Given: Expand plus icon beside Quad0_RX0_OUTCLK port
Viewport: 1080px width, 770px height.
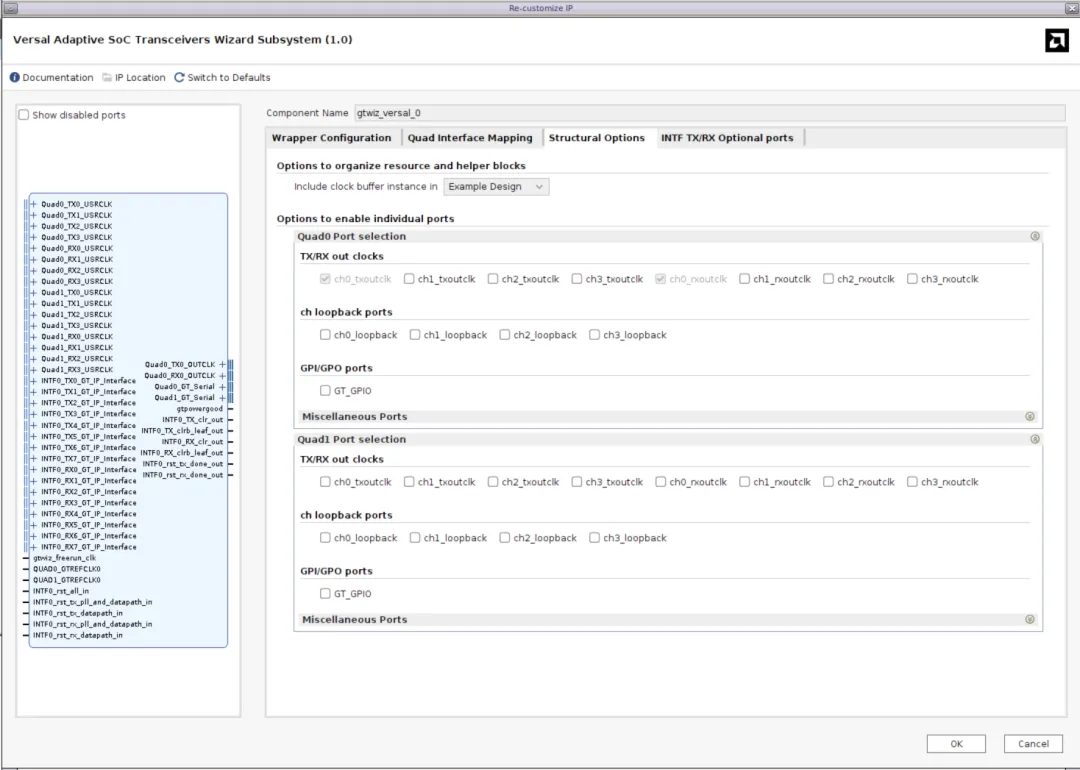Looking at the screenshot, I should pos(222,375).
